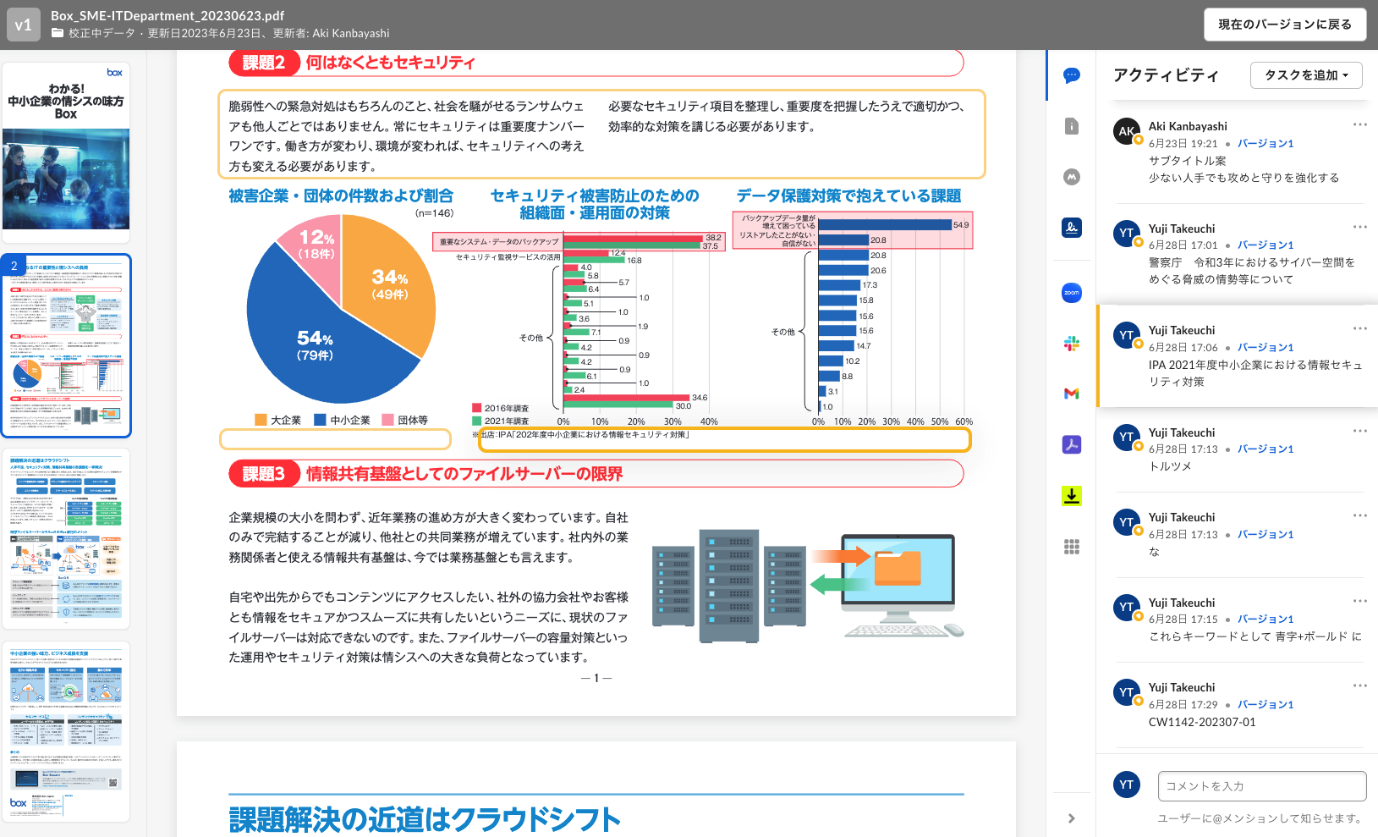Image resolution: width=1378 pixels, height=837 pixels.
Task: Open options menu for the トルツメ comment
Action: point(1359,431)
